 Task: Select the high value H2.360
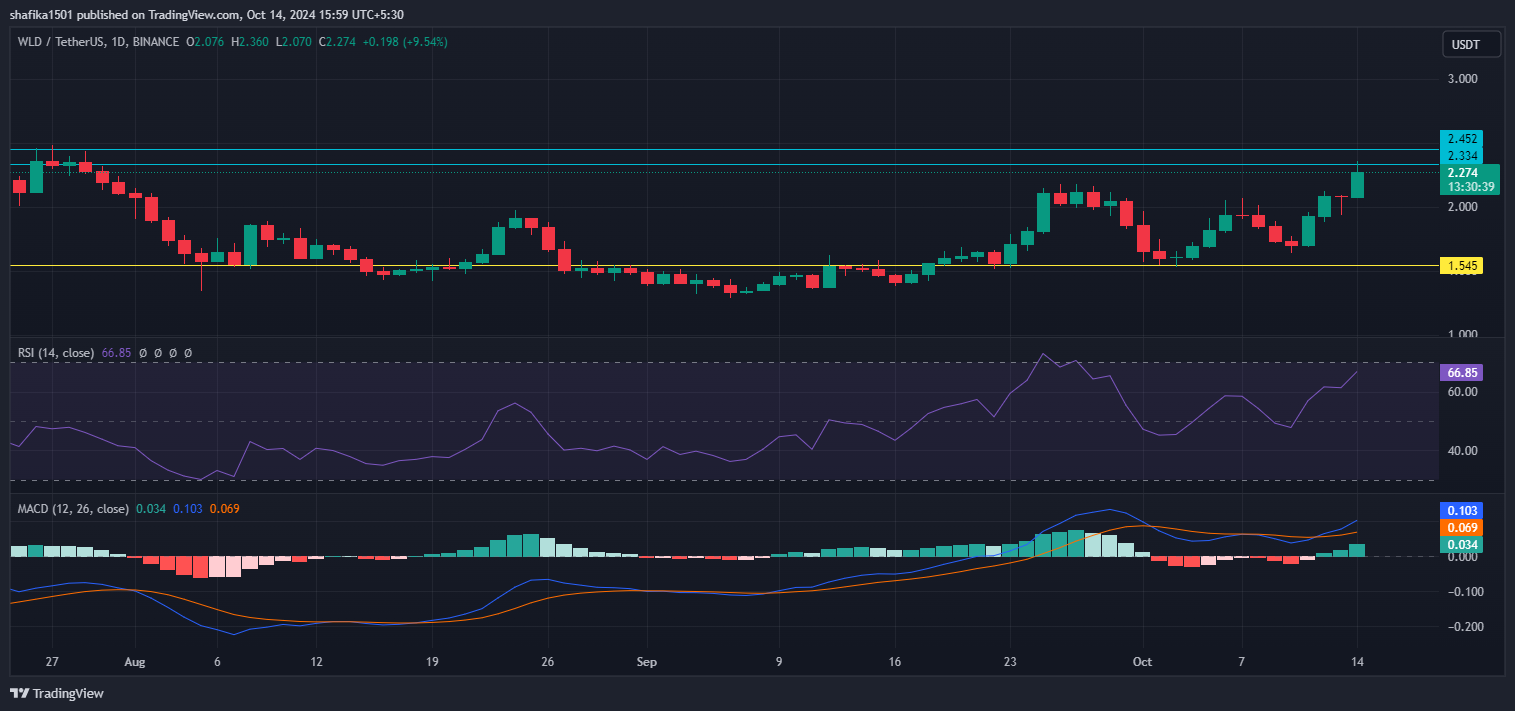[251, 42]
